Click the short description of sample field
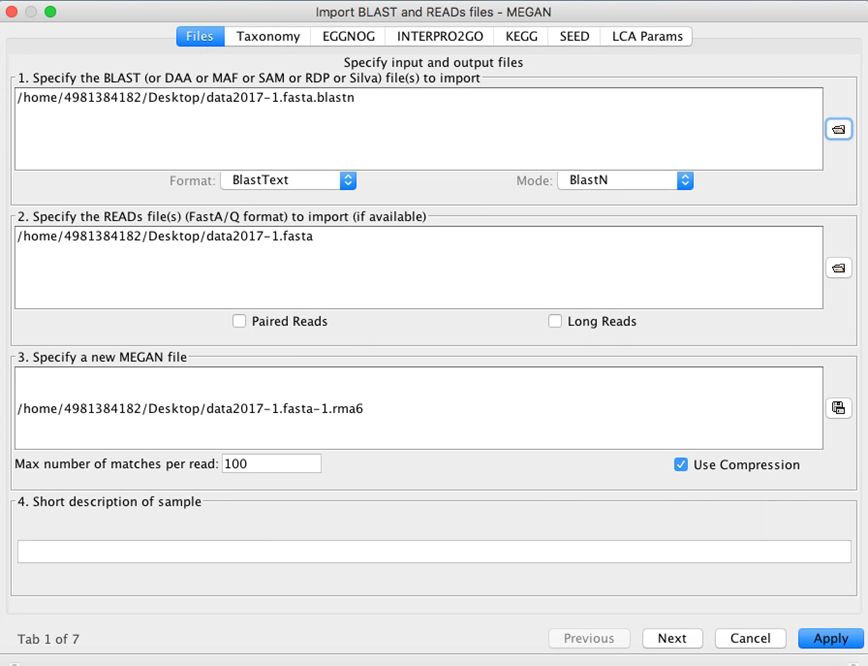868x666 pixels. pos(434,551)
